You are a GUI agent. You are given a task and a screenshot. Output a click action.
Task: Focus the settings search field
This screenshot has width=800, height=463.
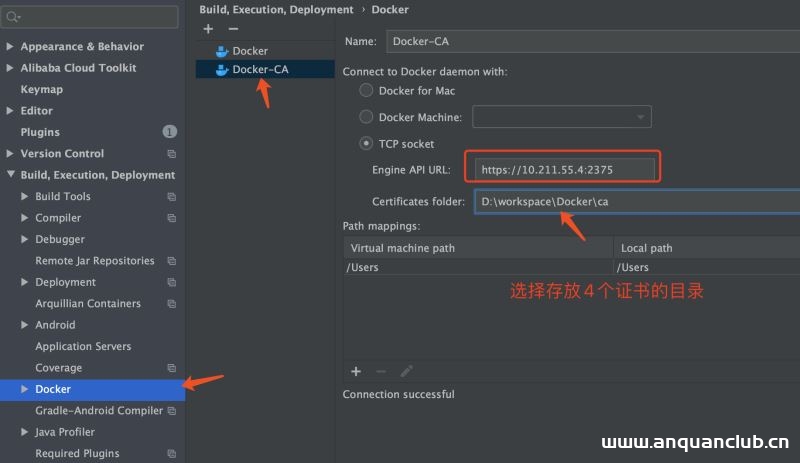coord(90,17)
